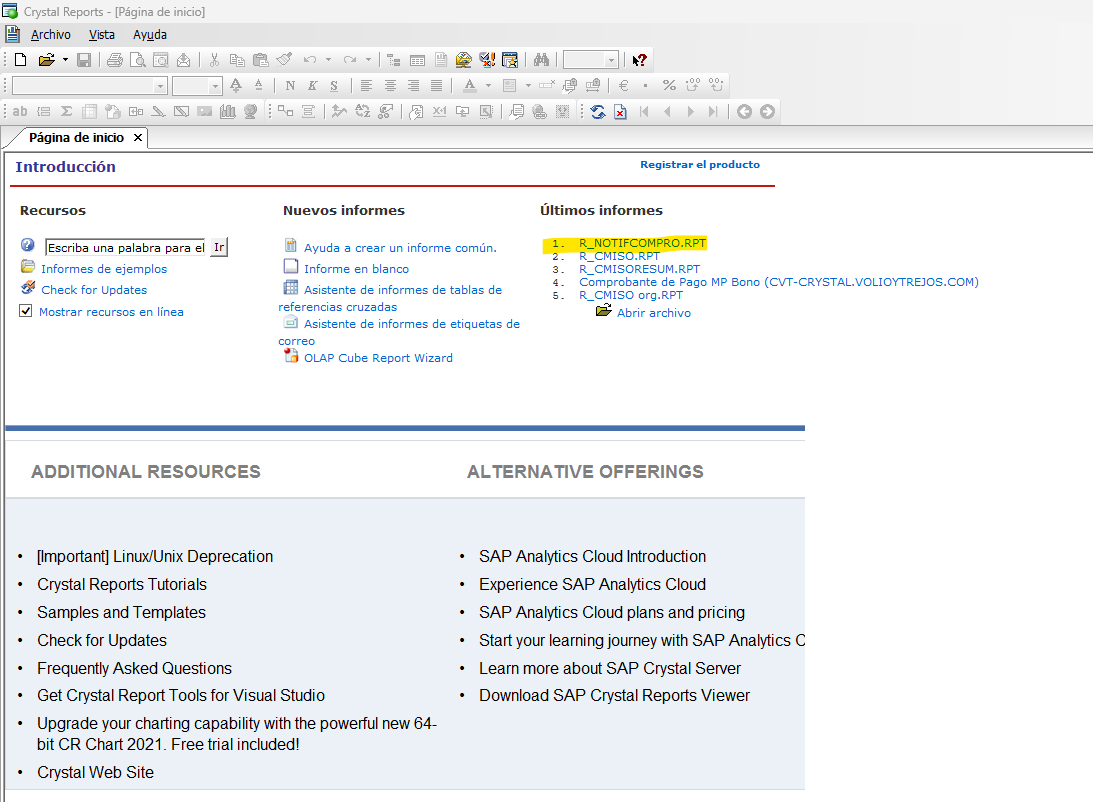Click the Insert Map globe icon
Viewport: 1093px width, 802px height.
[x=251, y=111]
